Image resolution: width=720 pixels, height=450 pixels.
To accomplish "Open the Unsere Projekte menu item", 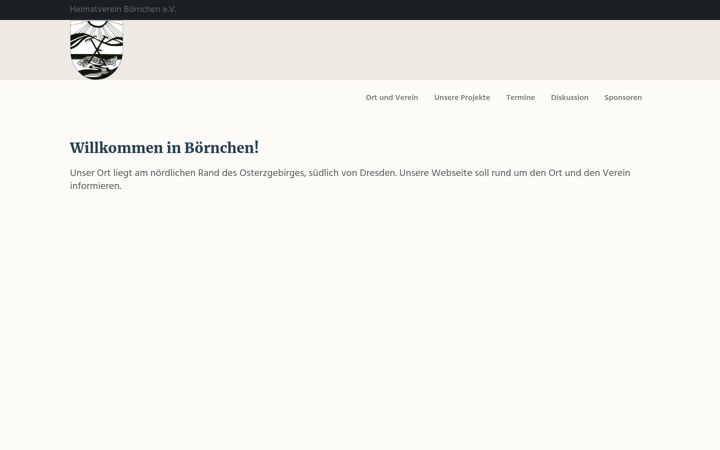I will (462, 97).
